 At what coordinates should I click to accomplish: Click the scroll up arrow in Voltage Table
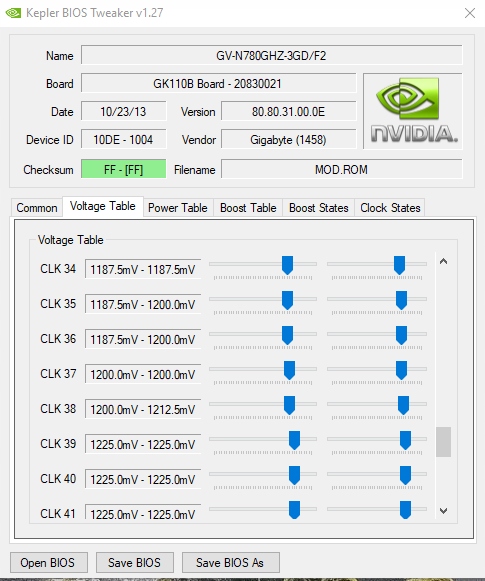pos(443,261)
